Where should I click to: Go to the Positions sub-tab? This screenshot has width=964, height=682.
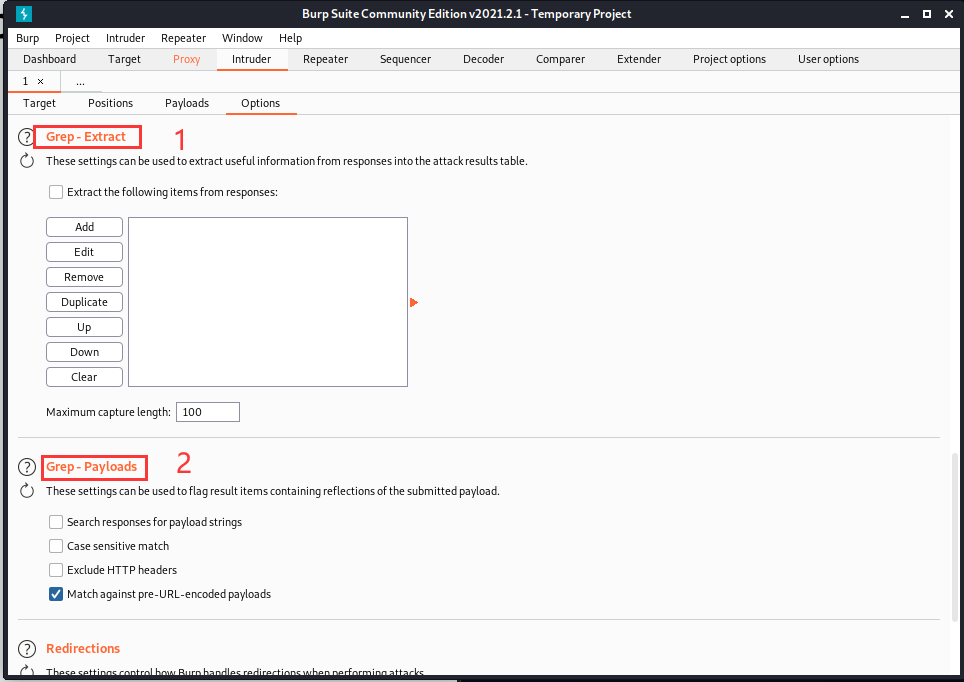(x=110, y=103)
